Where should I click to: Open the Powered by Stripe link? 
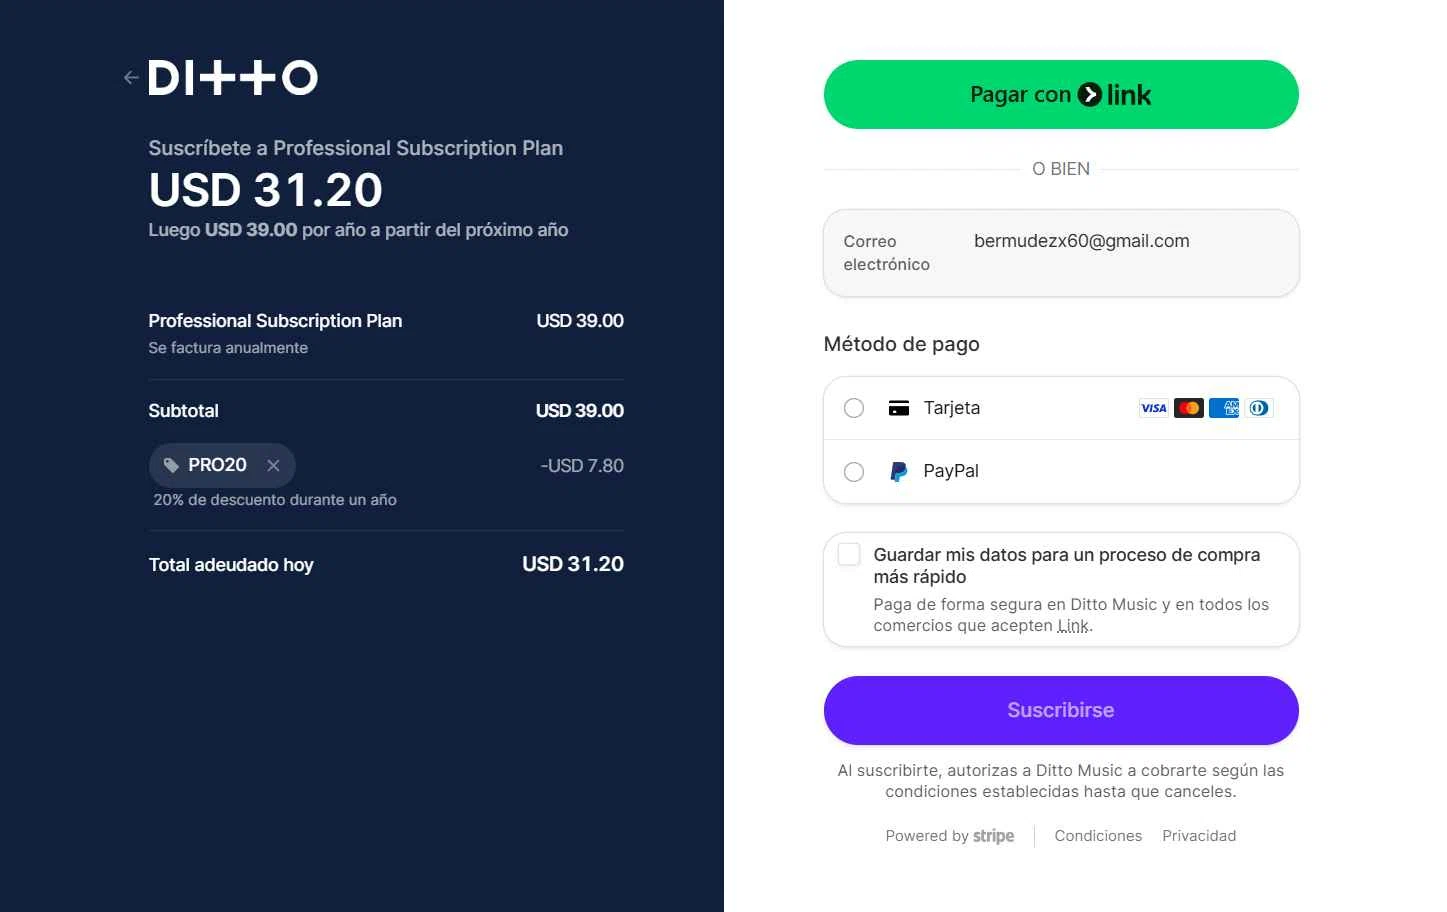click(x=950, y=836)
